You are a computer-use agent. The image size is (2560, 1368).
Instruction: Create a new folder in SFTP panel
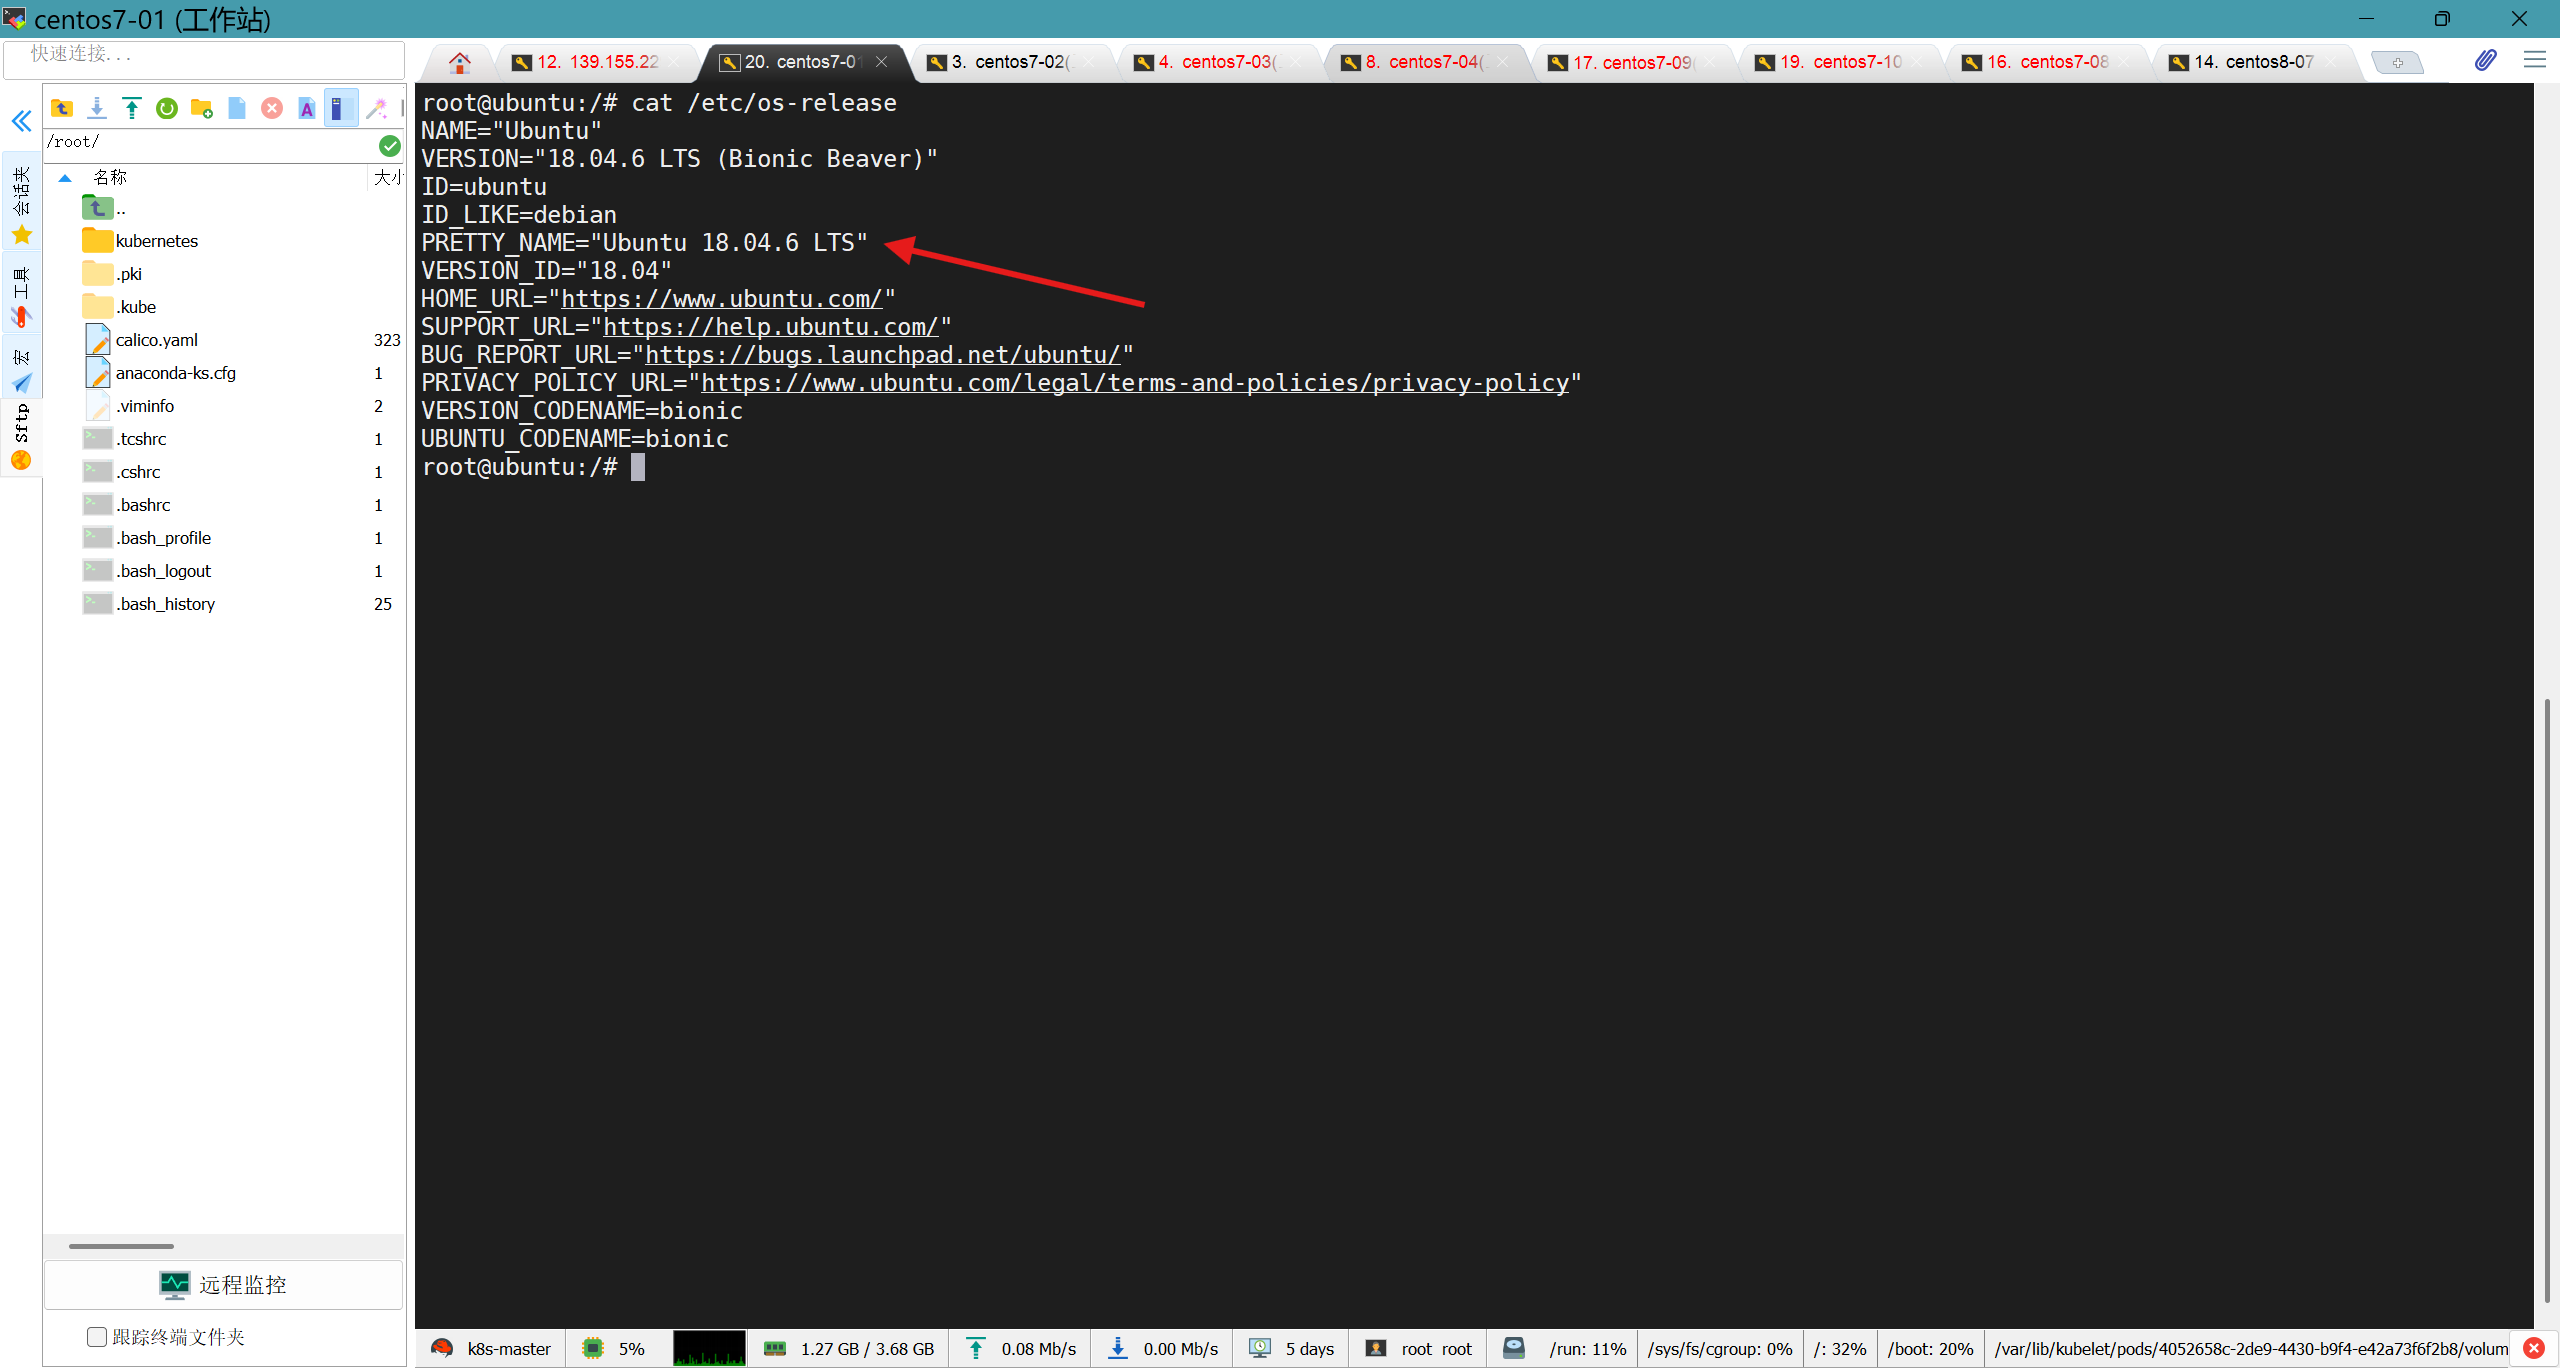coord(202,108)
